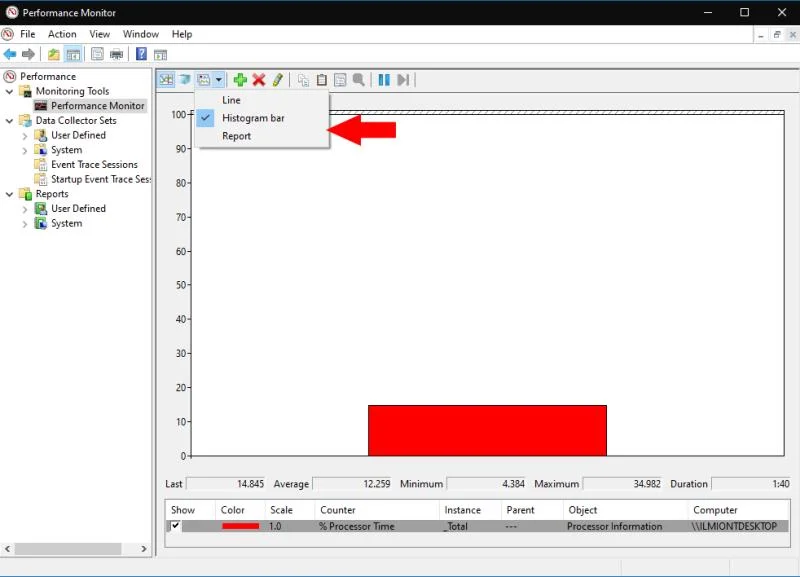
Task: Collapse the Data Collector Sets tree node
Action: pyautogui.click(x=9, y=121)
